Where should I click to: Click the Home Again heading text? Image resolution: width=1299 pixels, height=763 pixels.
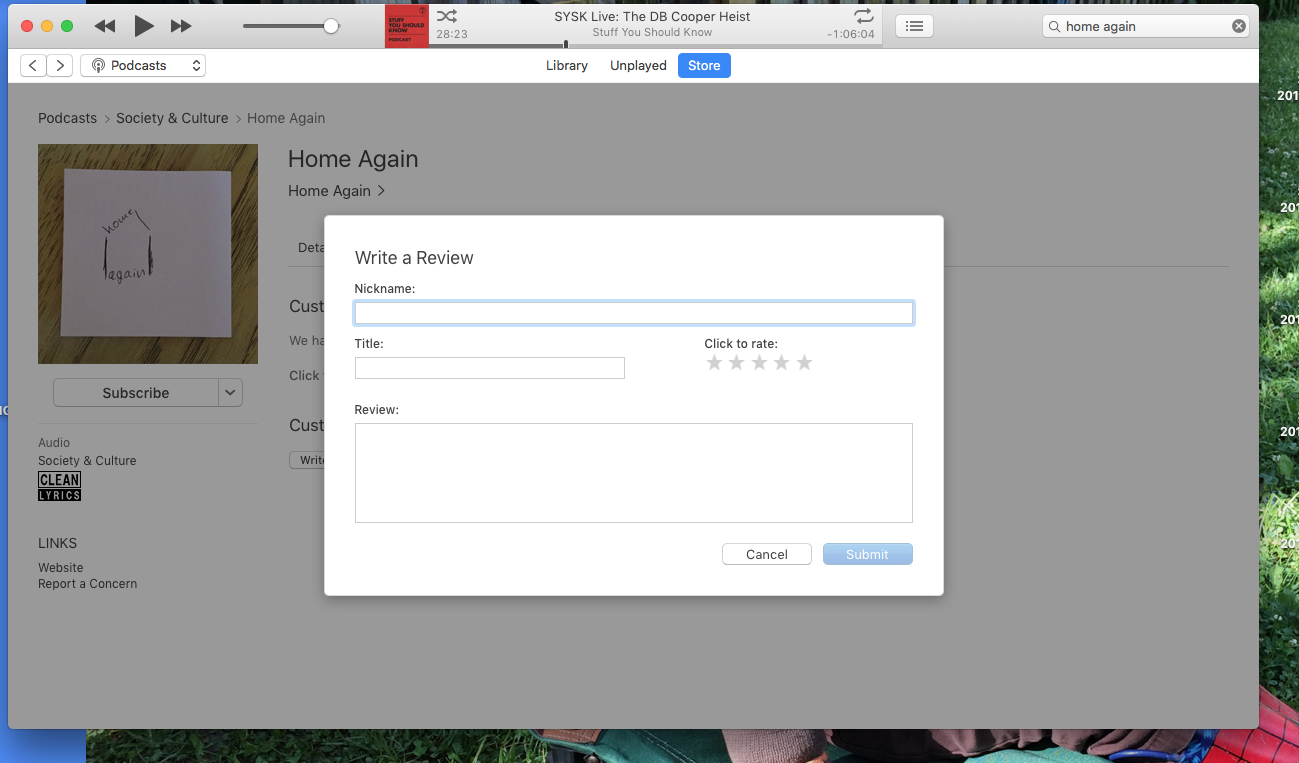coord(353,159)
